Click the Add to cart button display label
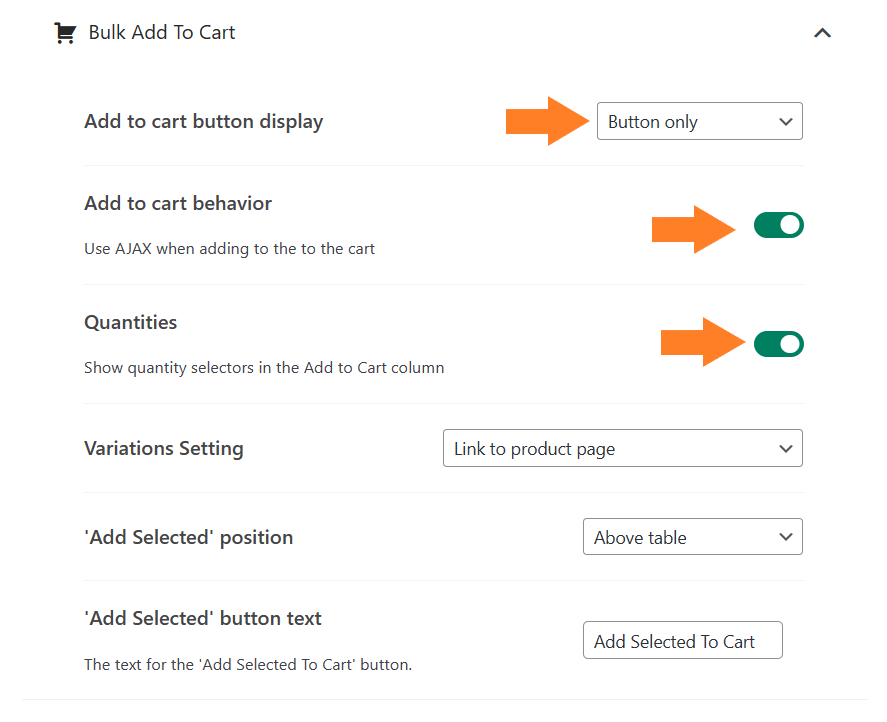Screen dimensions: 887x722 pos(204,122)
